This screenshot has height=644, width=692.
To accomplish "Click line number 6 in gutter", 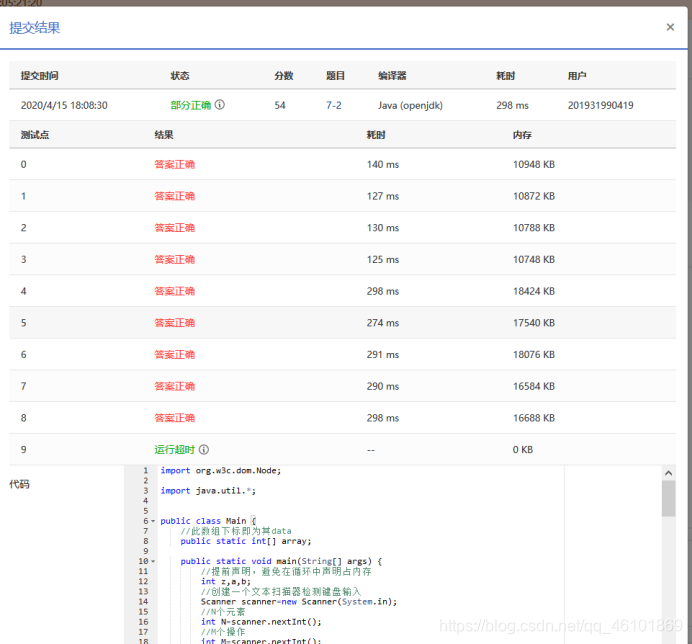I will point(145,521).
